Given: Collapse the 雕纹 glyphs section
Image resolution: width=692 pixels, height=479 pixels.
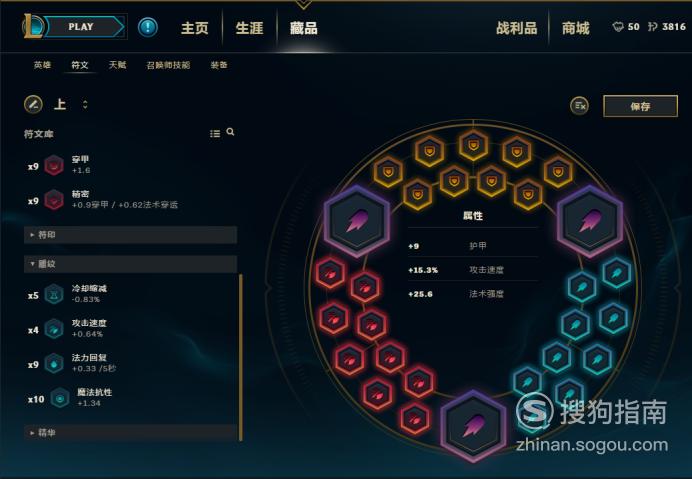Looking at the screenshot, I should point(131,264).
